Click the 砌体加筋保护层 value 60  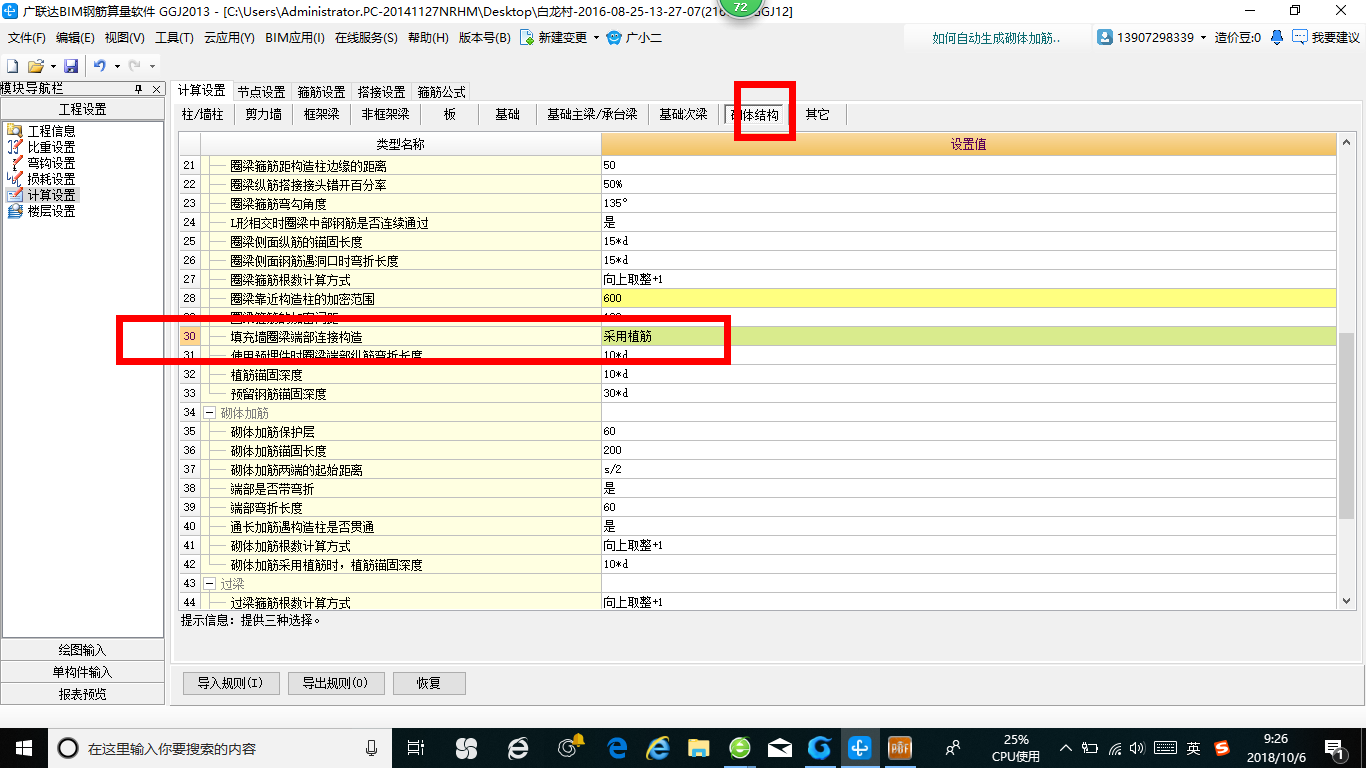tap(968, 432)
